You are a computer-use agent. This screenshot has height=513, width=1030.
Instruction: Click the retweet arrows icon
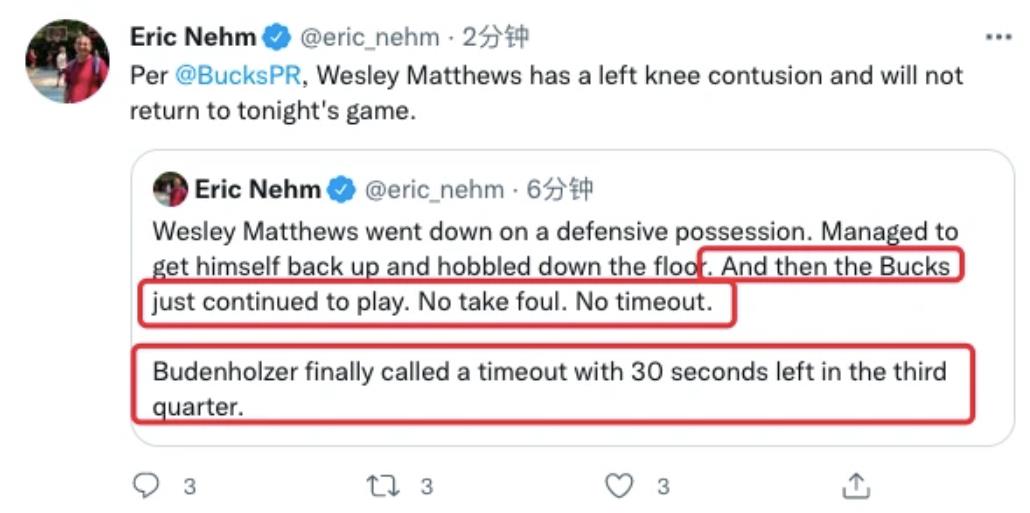(x=384, y=486)
